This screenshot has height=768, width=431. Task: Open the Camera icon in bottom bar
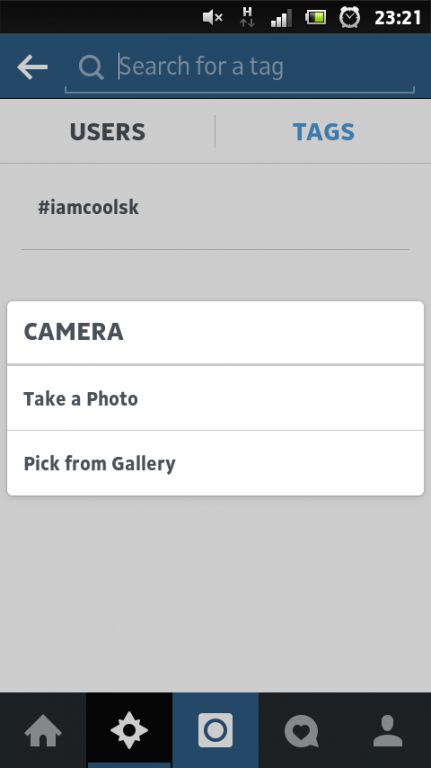pos(216,730)
